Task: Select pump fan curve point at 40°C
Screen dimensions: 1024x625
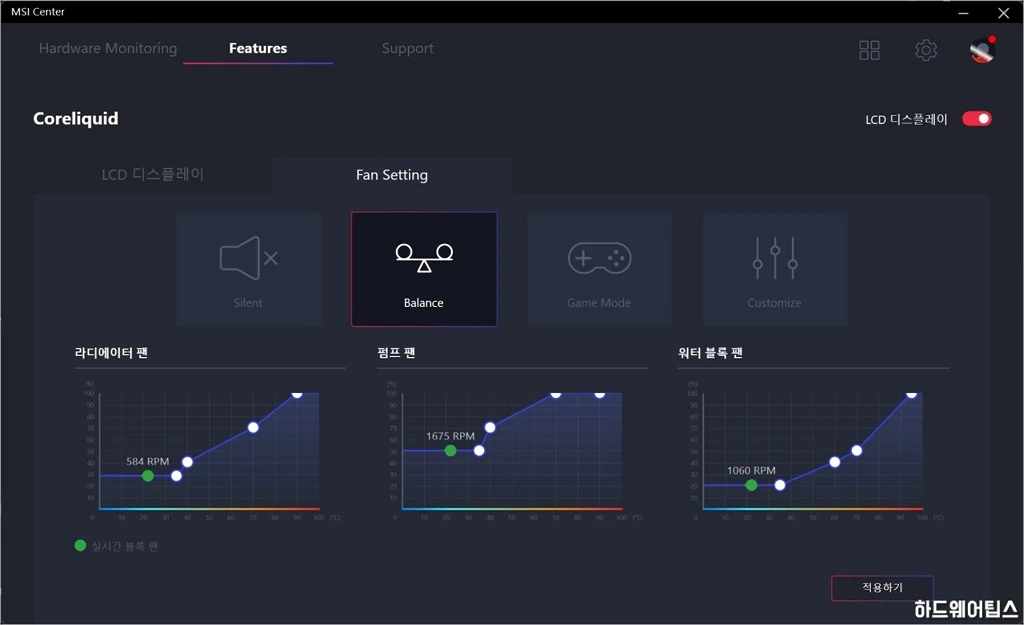Action: click(490, 428)
